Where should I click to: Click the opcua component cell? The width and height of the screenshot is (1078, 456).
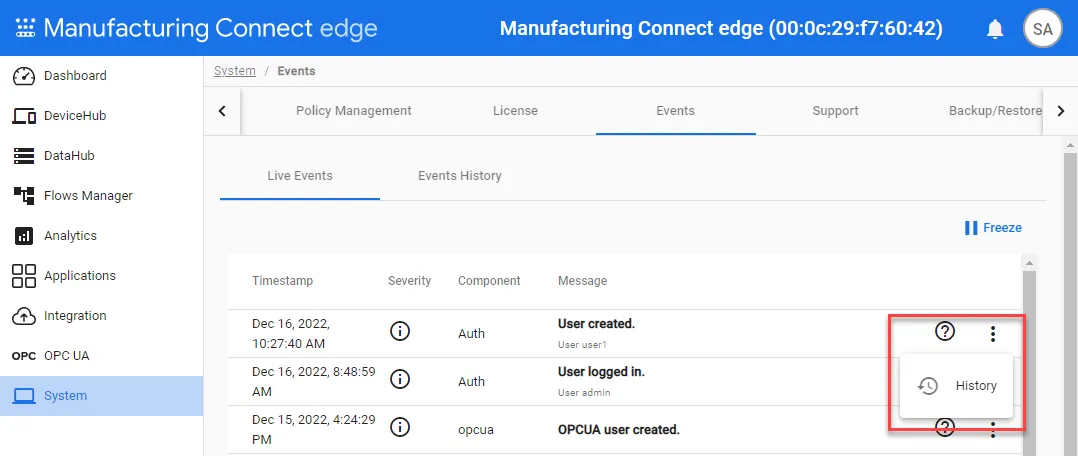[476, 431]
